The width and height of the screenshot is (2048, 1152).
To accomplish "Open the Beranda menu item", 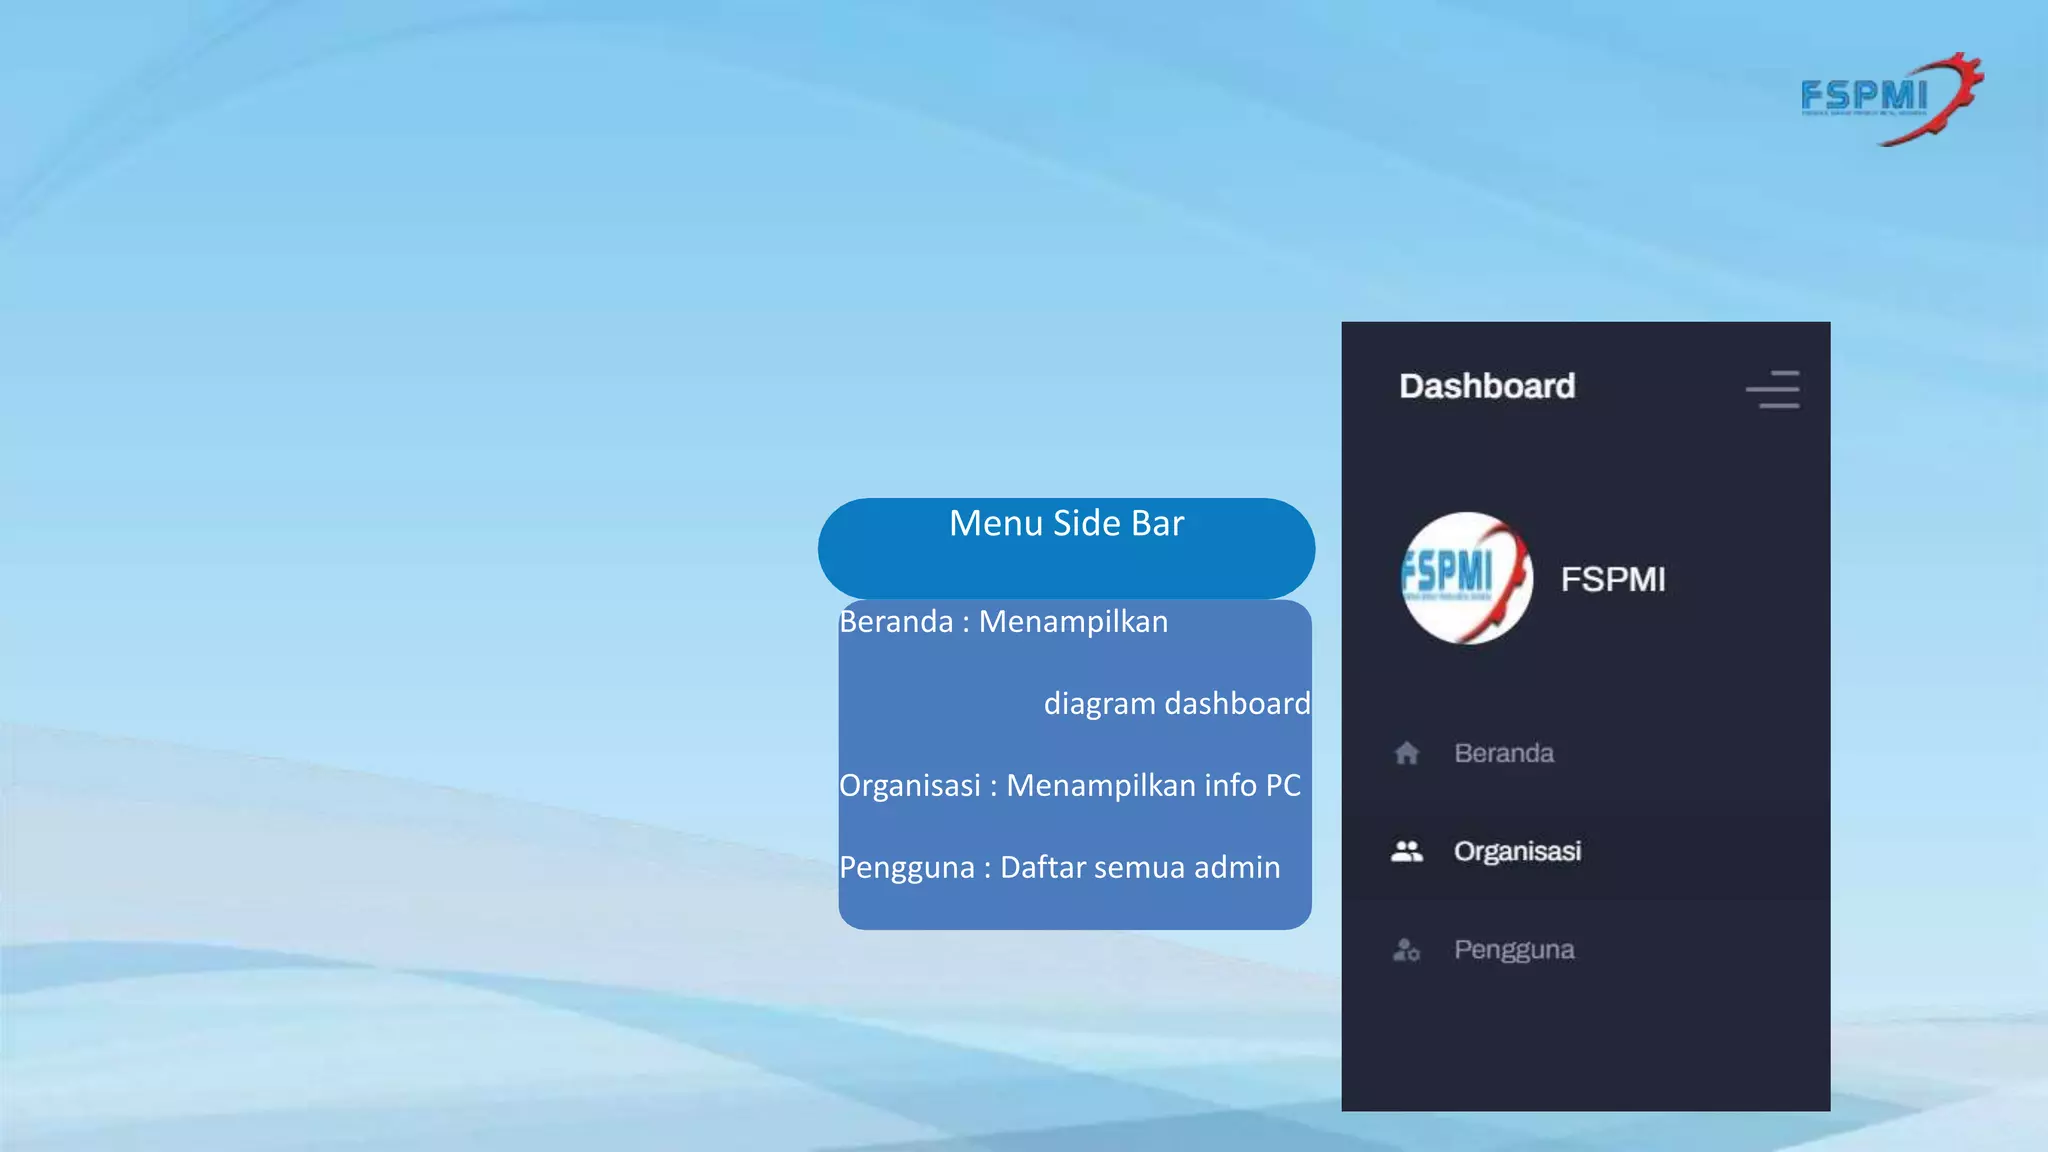I will (1503, 753).
